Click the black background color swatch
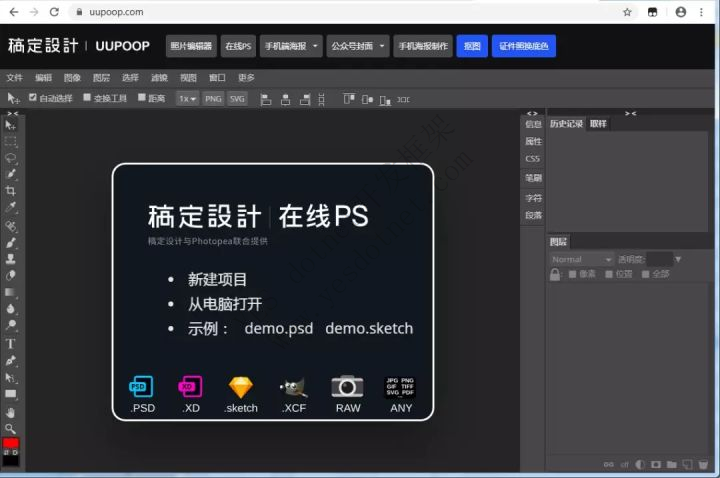 11,460
